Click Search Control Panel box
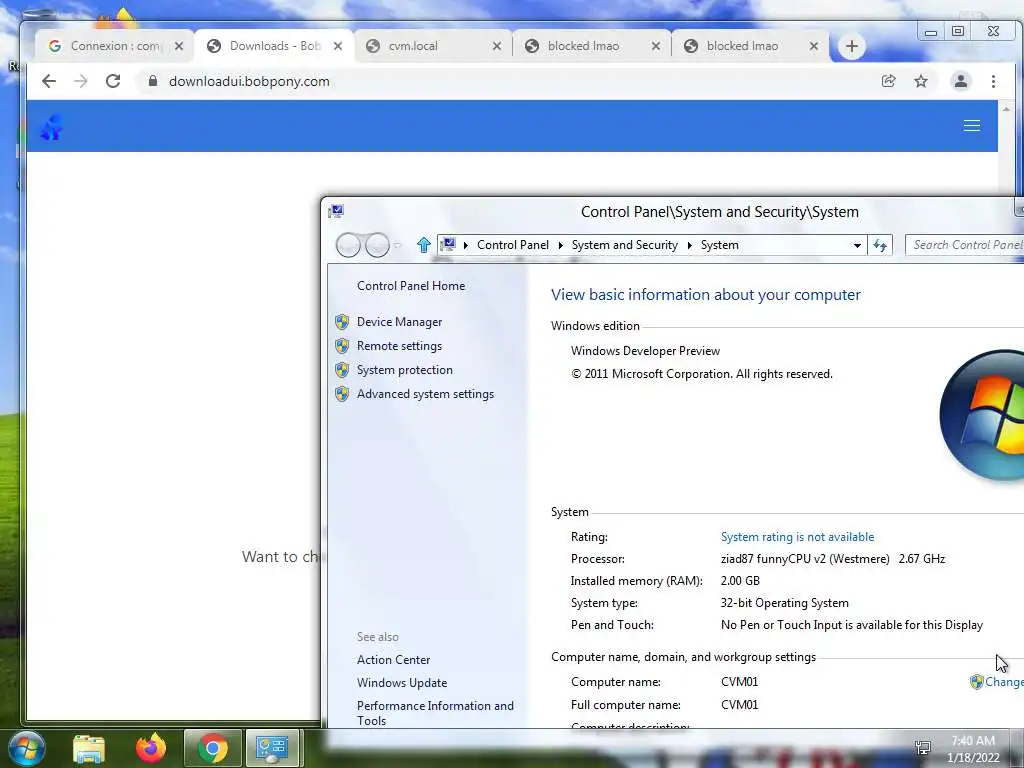Viewport: 1024px width, 768px height. tap(965, 245)
